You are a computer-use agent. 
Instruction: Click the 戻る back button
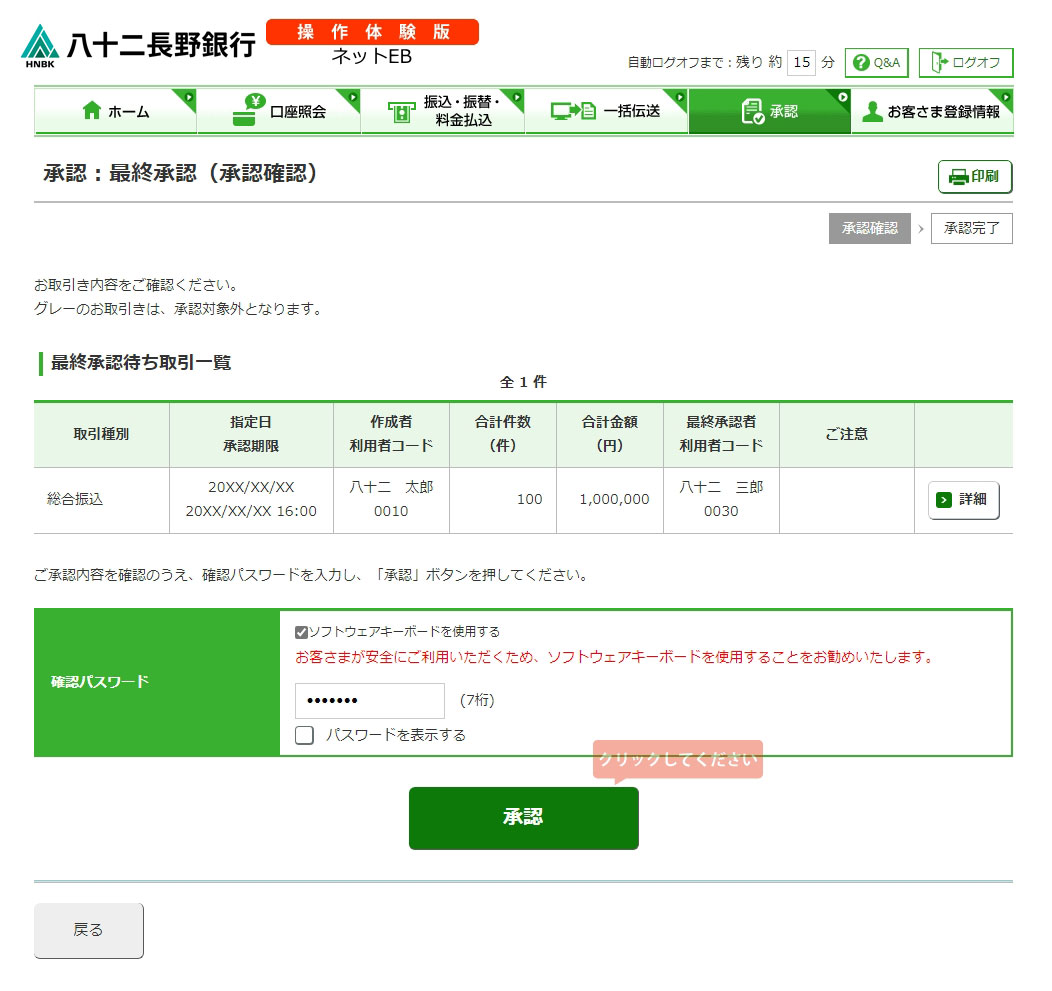click(x=89, y=930)
